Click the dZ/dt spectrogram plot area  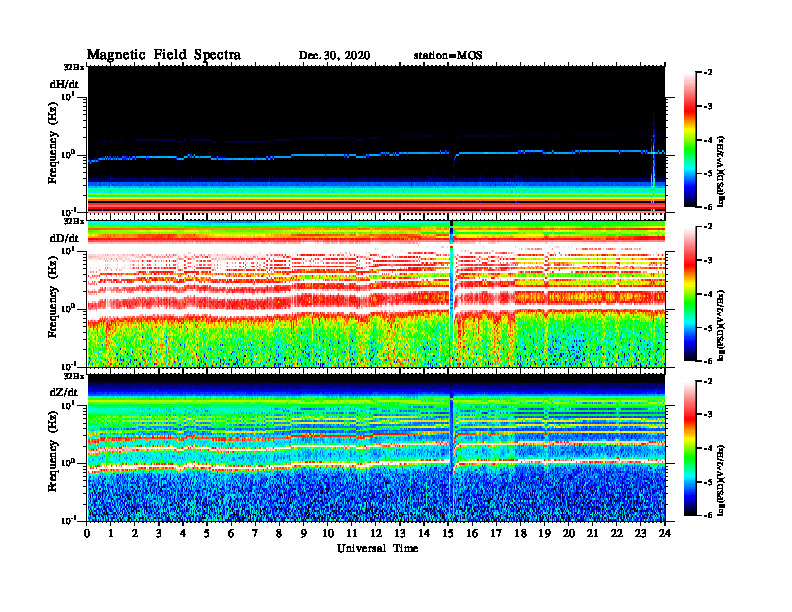(x=376, y=448)
